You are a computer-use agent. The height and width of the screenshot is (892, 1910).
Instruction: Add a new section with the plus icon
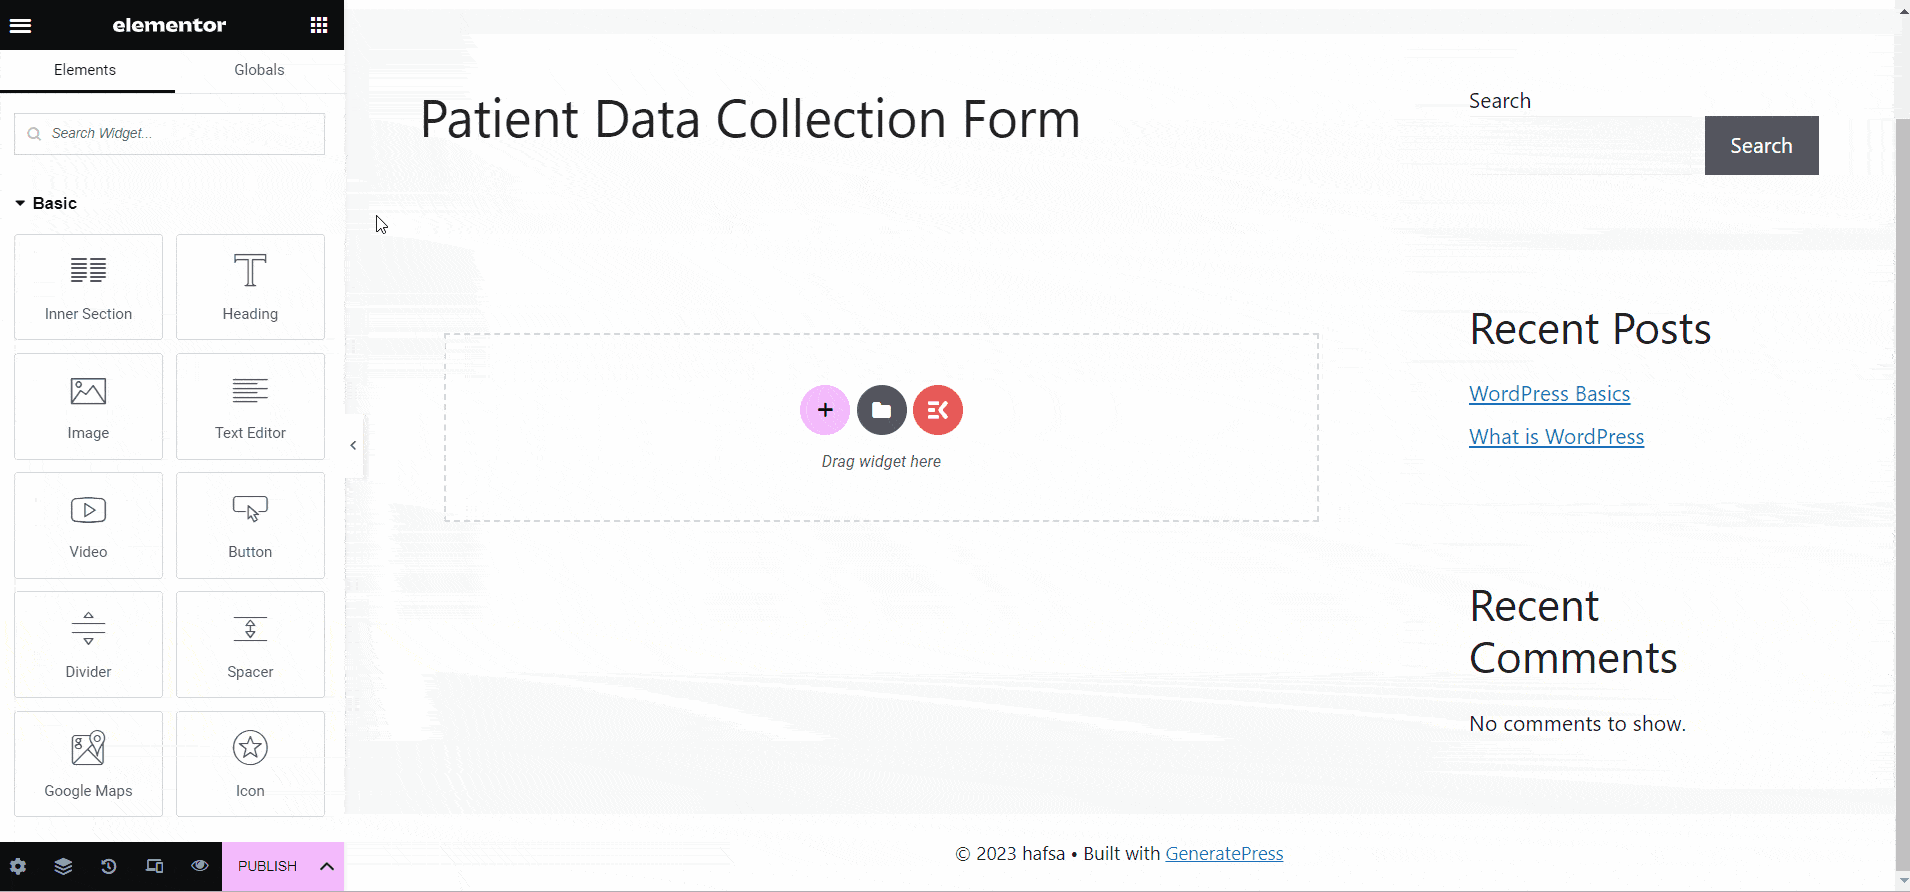823,409
